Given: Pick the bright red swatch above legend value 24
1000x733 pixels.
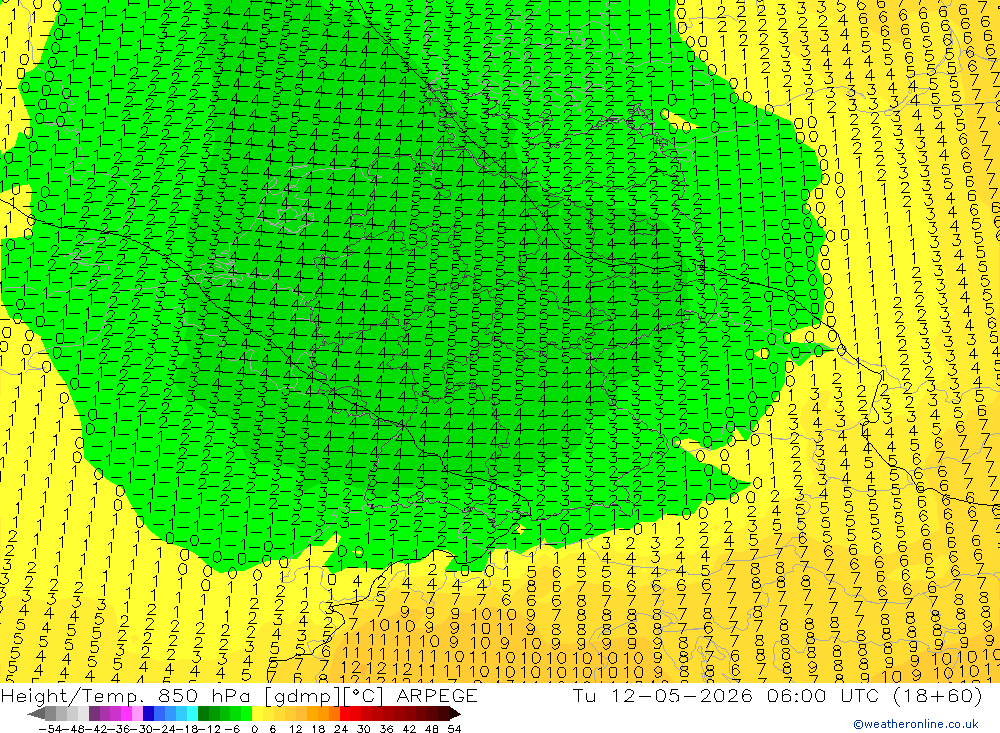Looking at the screenshot, I should point(345,714).
